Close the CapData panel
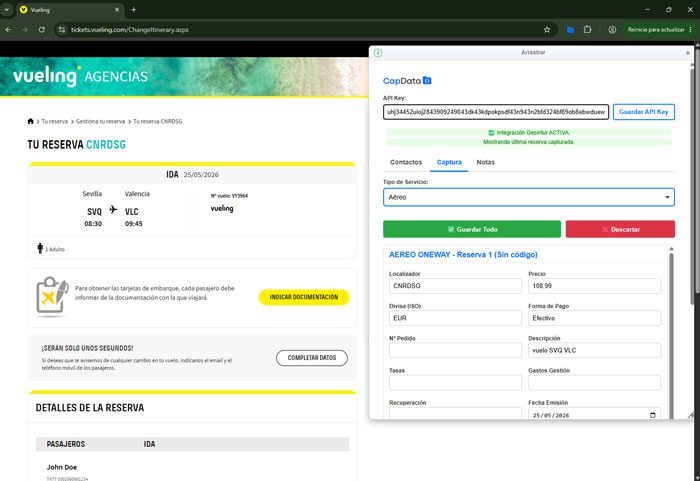700x481 pixels. click(x=688, y=53)
